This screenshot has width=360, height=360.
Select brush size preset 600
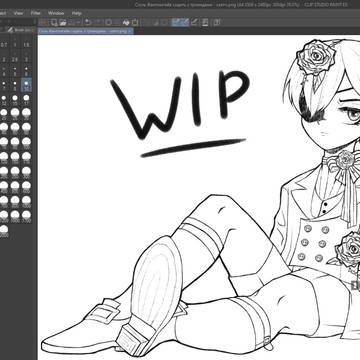coord(26,187)
